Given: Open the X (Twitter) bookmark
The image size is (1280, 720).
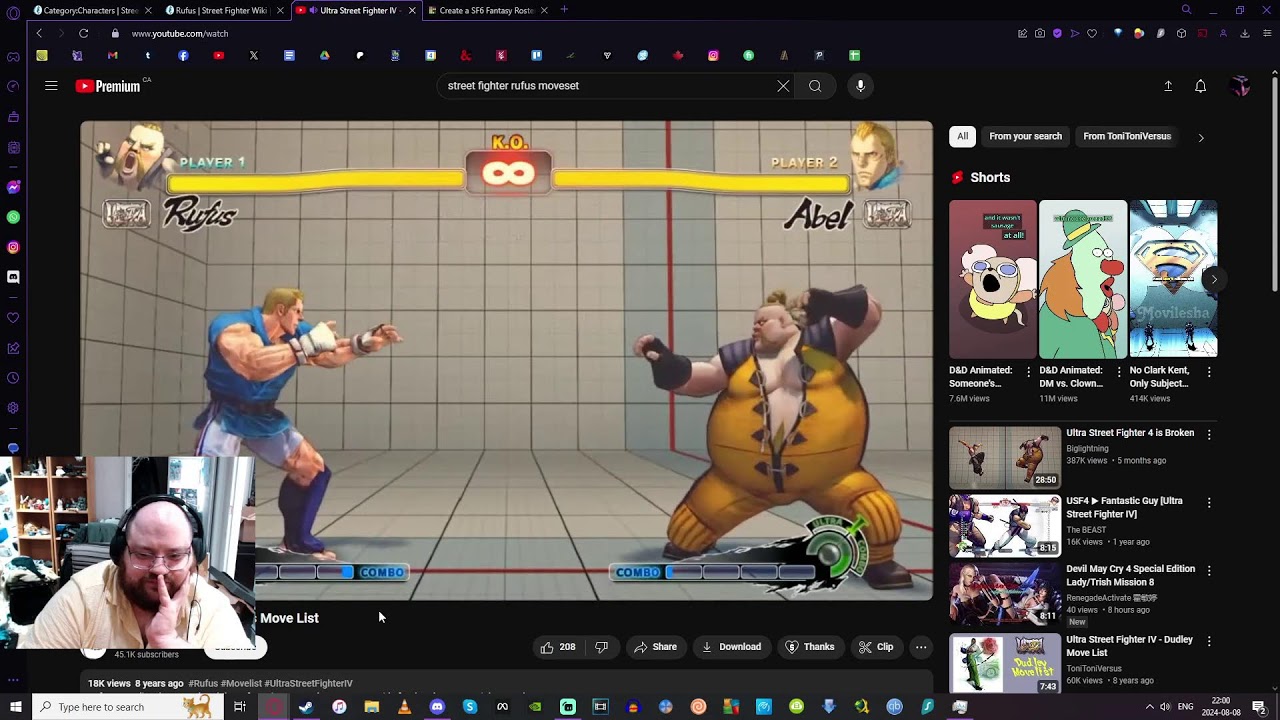Looking at the screenshot, I should [x=254, y=56].
